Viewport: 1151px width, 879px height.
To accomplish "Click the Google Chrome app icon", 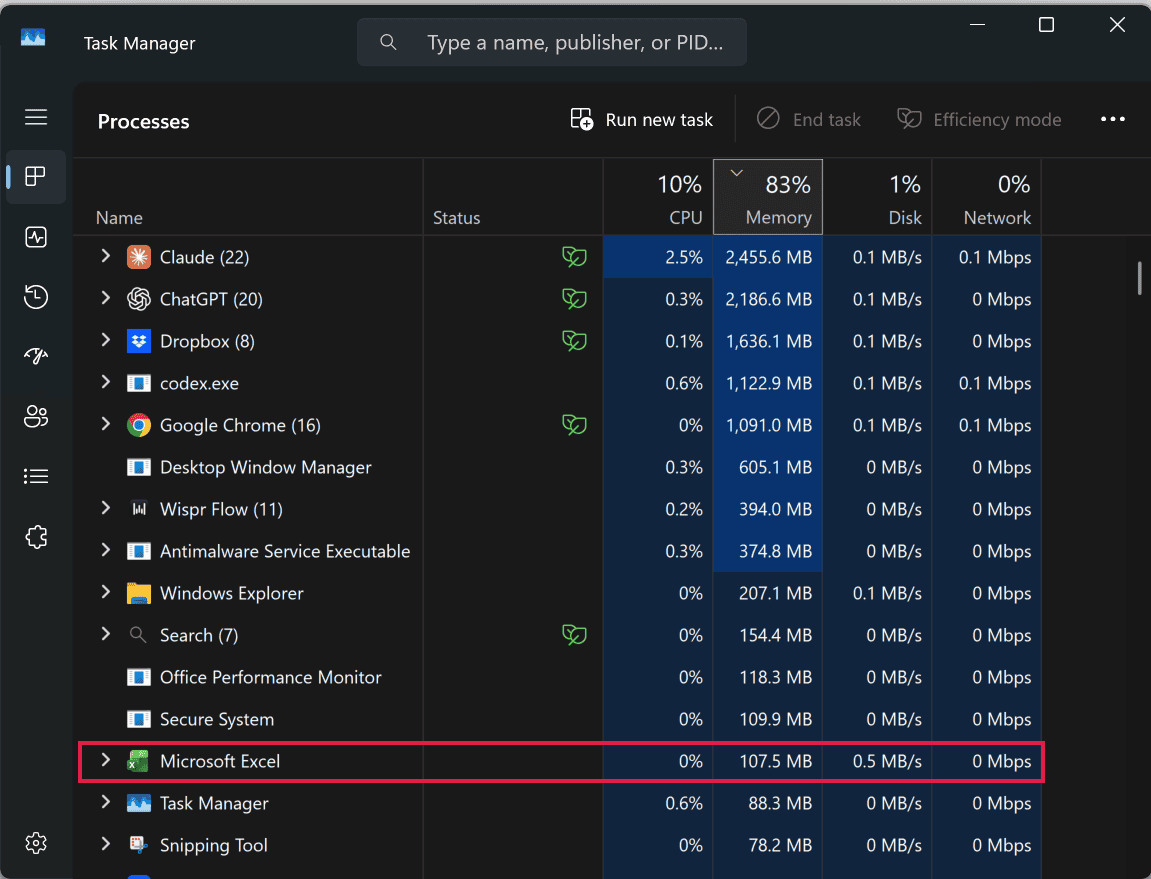I will 139,425.
